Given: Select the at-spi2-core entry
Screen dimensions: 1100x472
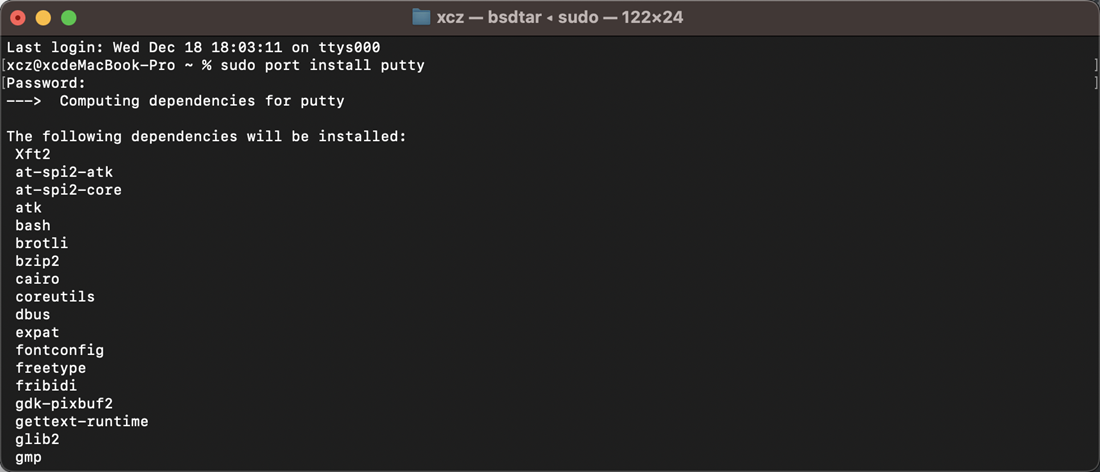Looking at the screenshot, I should pyautogui.click(x=68, y=190).
